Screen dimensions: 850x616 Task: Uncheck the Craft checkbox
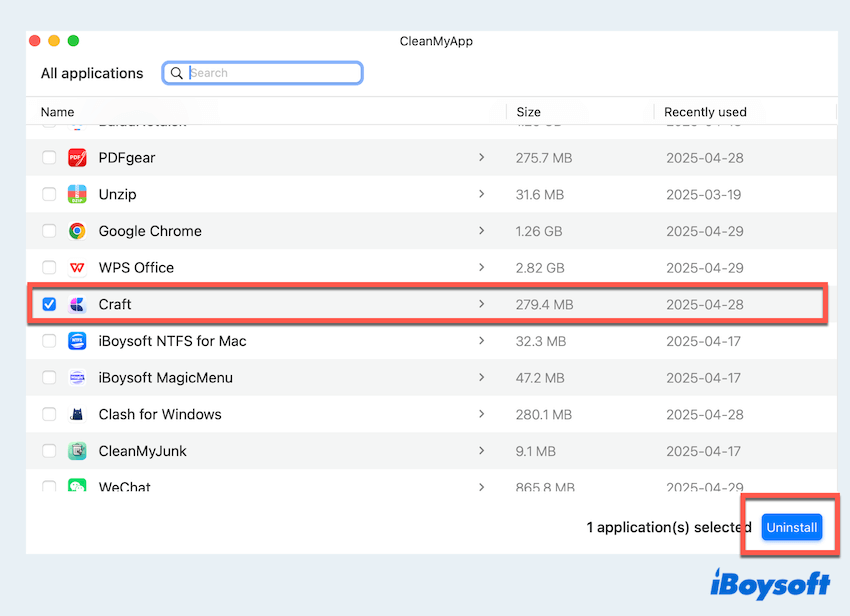pyautogui.click(x=49, y=304)
